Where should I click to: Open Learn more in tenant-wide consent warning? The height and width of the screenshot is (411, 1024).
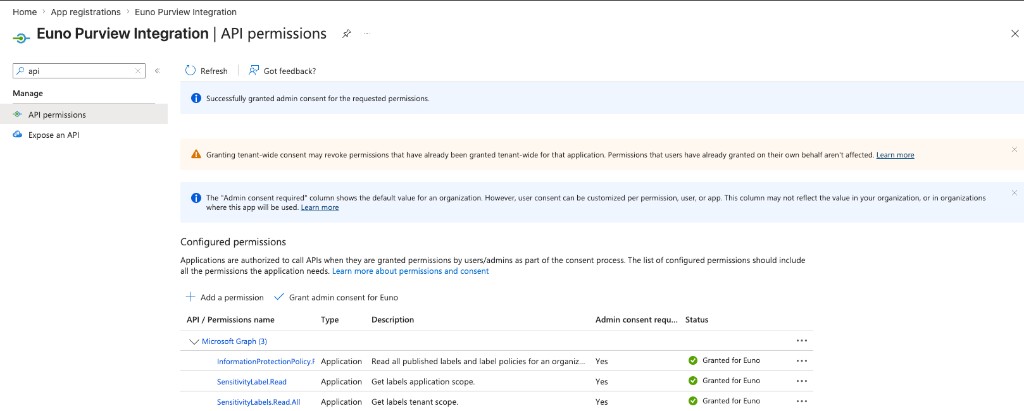[x=895, y=155]
